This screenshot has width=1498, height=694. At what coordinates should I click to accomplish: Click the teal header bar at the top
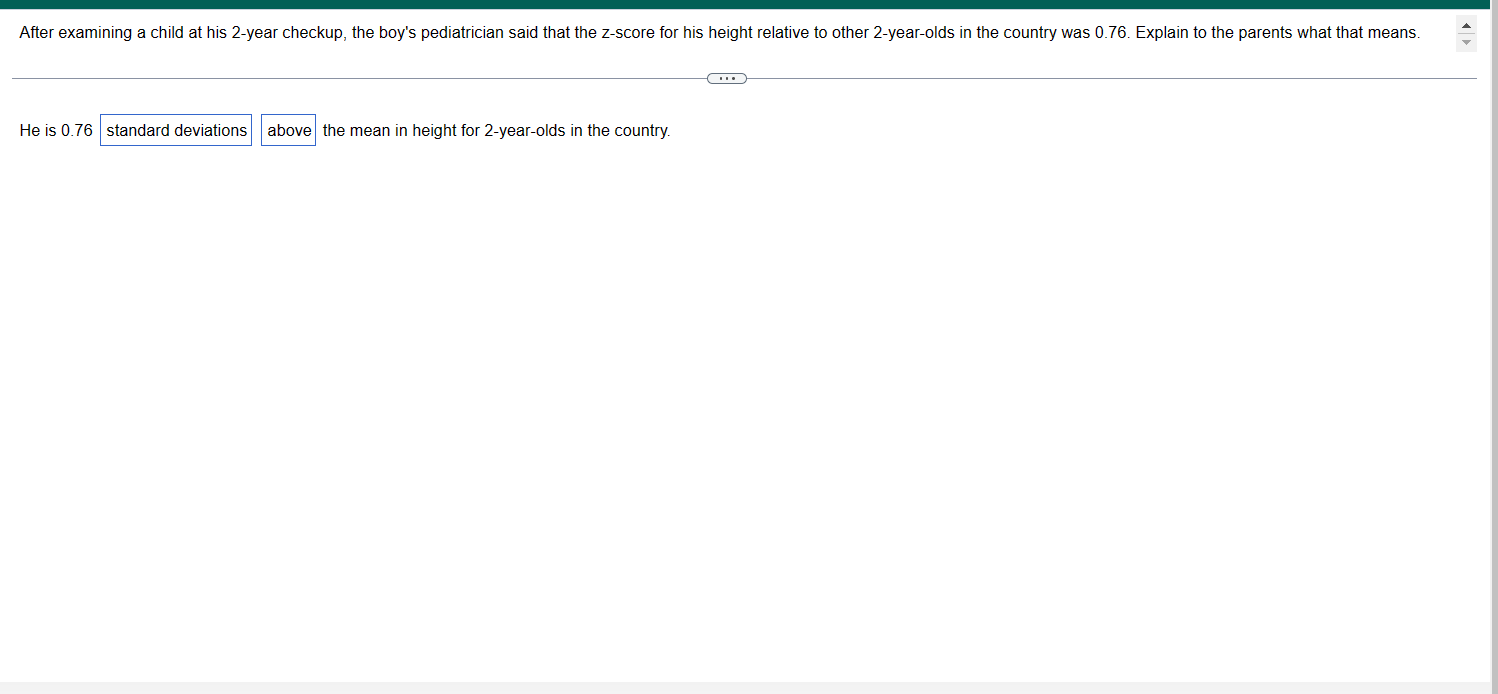click(740, 4)
